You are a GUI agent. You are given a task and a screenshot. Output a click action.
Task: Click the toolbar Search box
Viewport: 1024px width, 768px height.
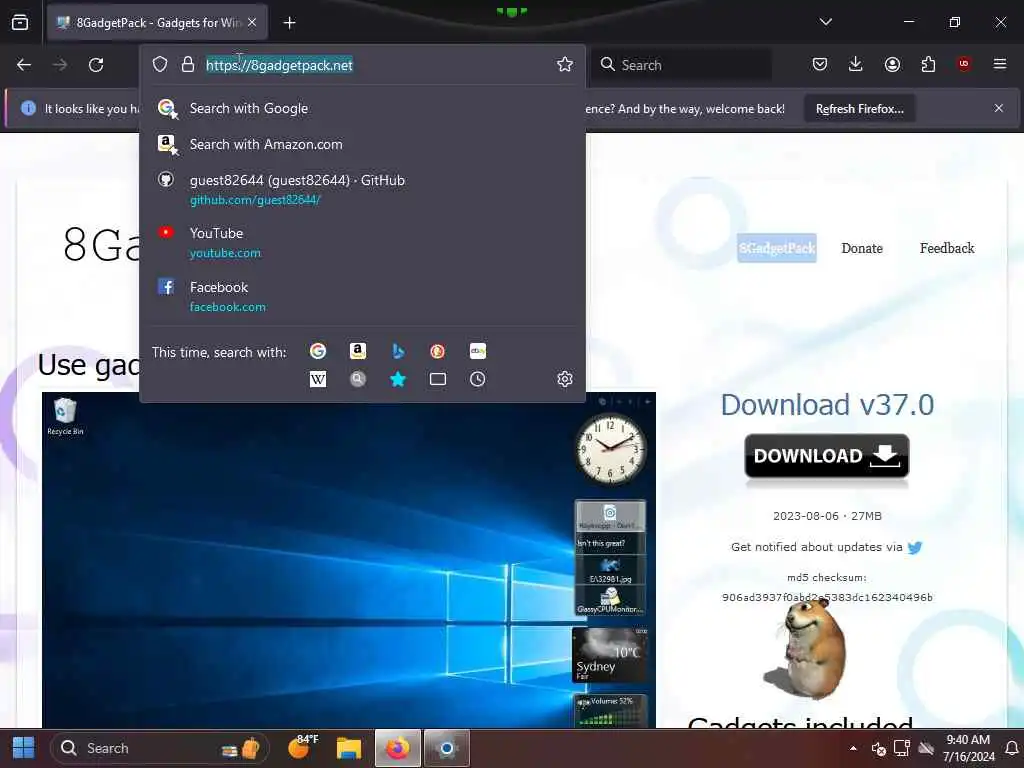pos(681,65)
